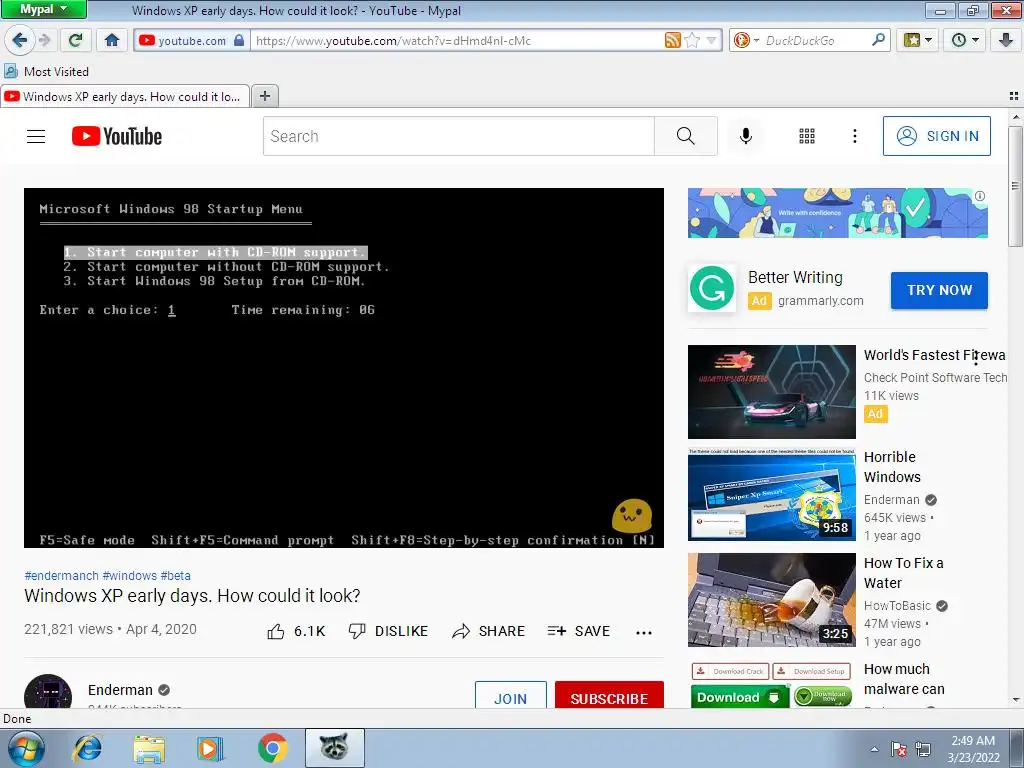Image resolution: width=1024 pixels, height=768 pixels.
Task: Open the home page via the house icon
Action: coord(112,40)
